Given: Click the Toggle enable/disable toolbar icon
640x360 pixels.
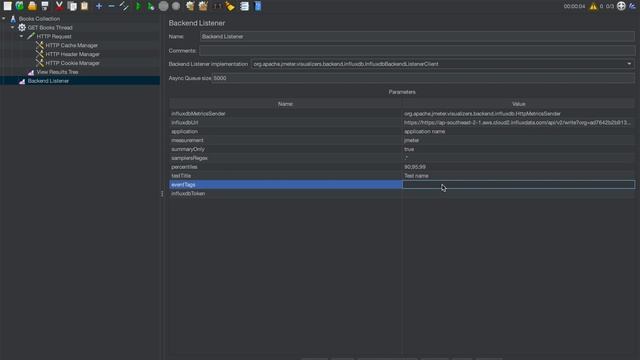Looking at the screenshot, I should [124, 6].
